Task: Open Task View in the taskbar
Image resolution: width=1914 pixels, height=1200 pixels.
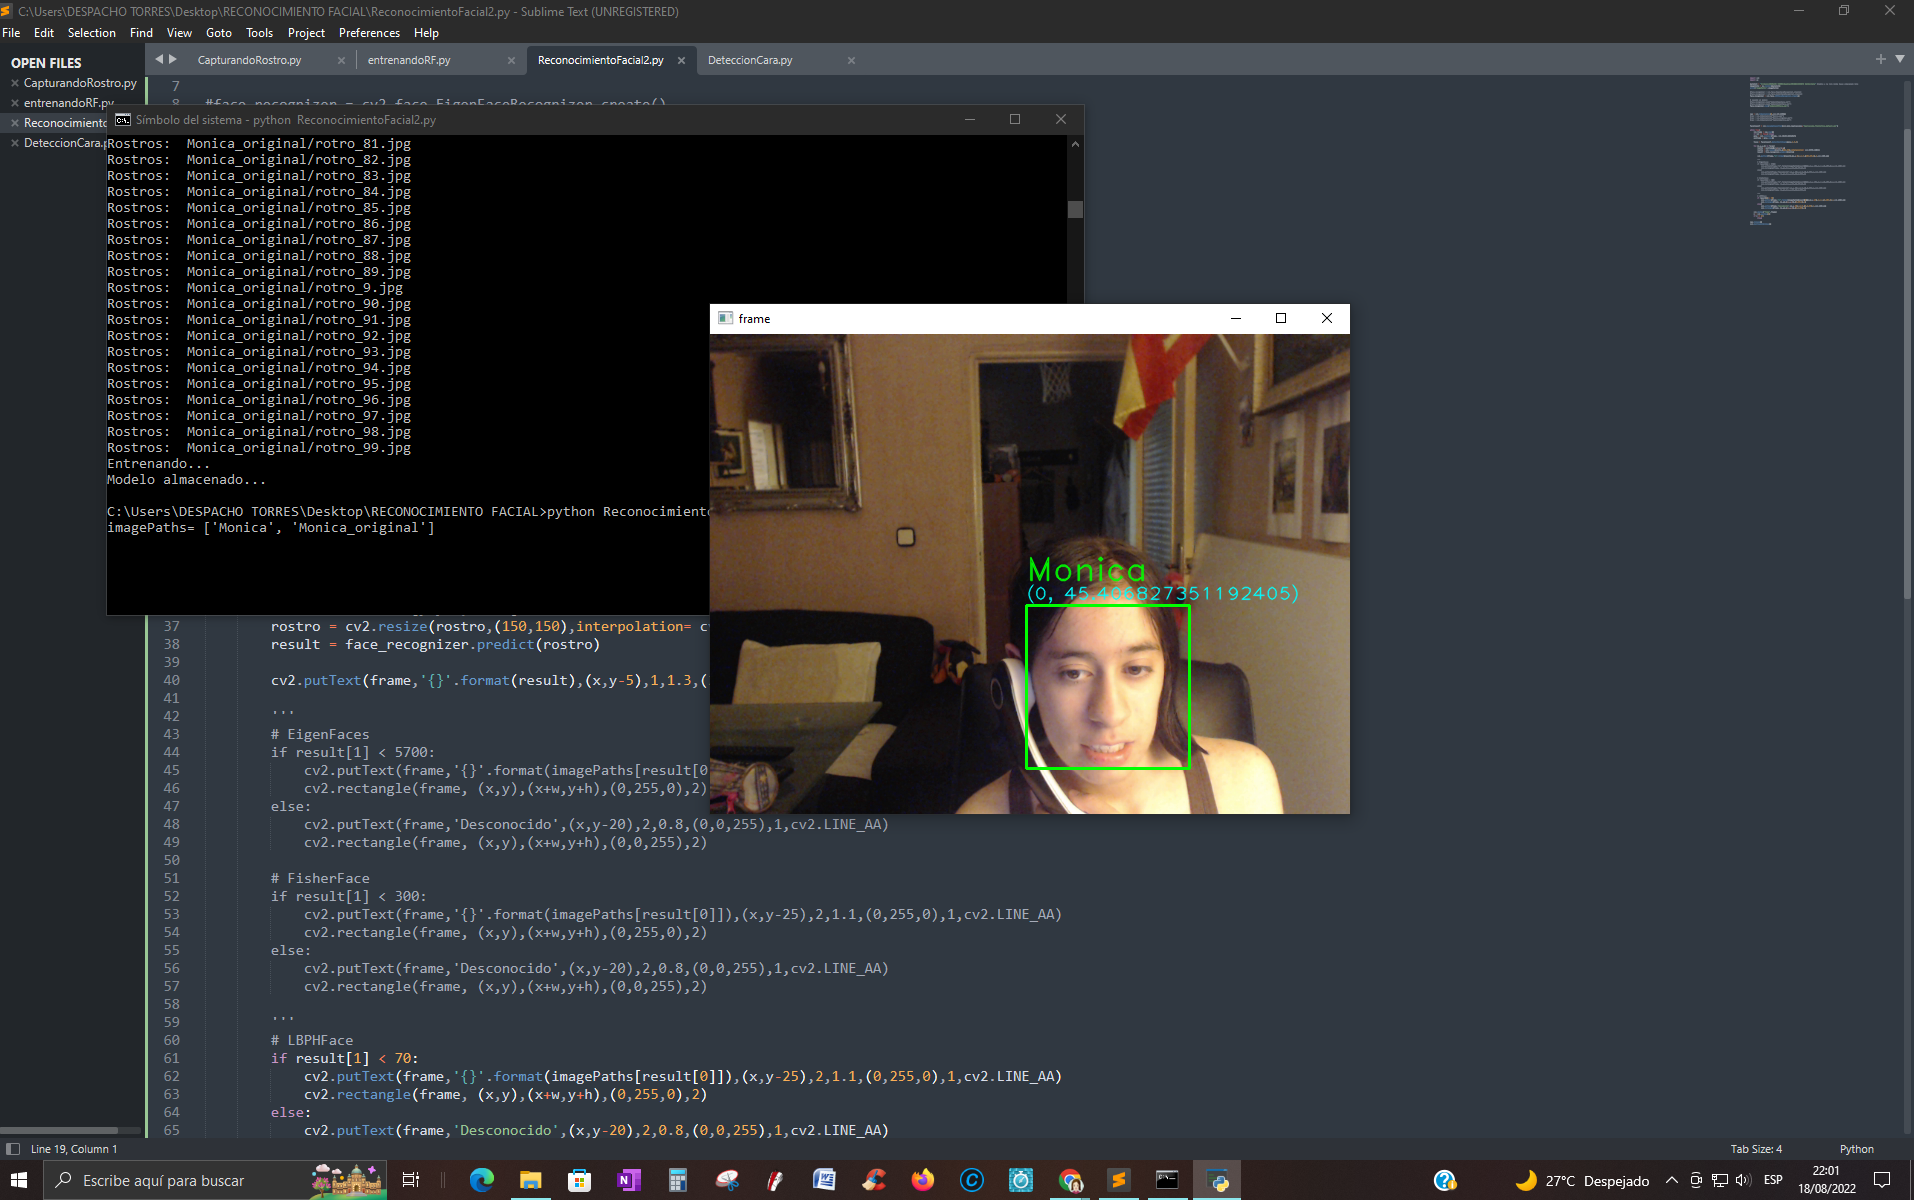Action: coord(410,1180)
